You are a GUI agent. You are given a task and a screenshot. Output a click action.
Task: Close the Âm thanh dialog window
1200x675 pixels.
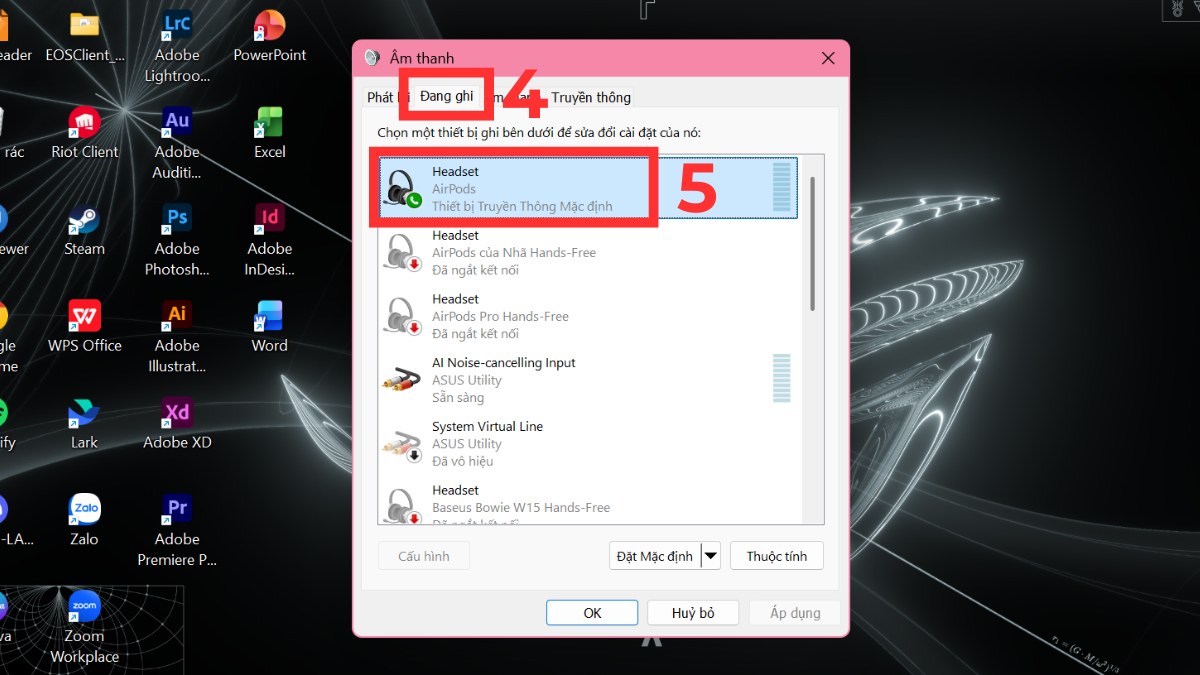click(x=828, y=59)
